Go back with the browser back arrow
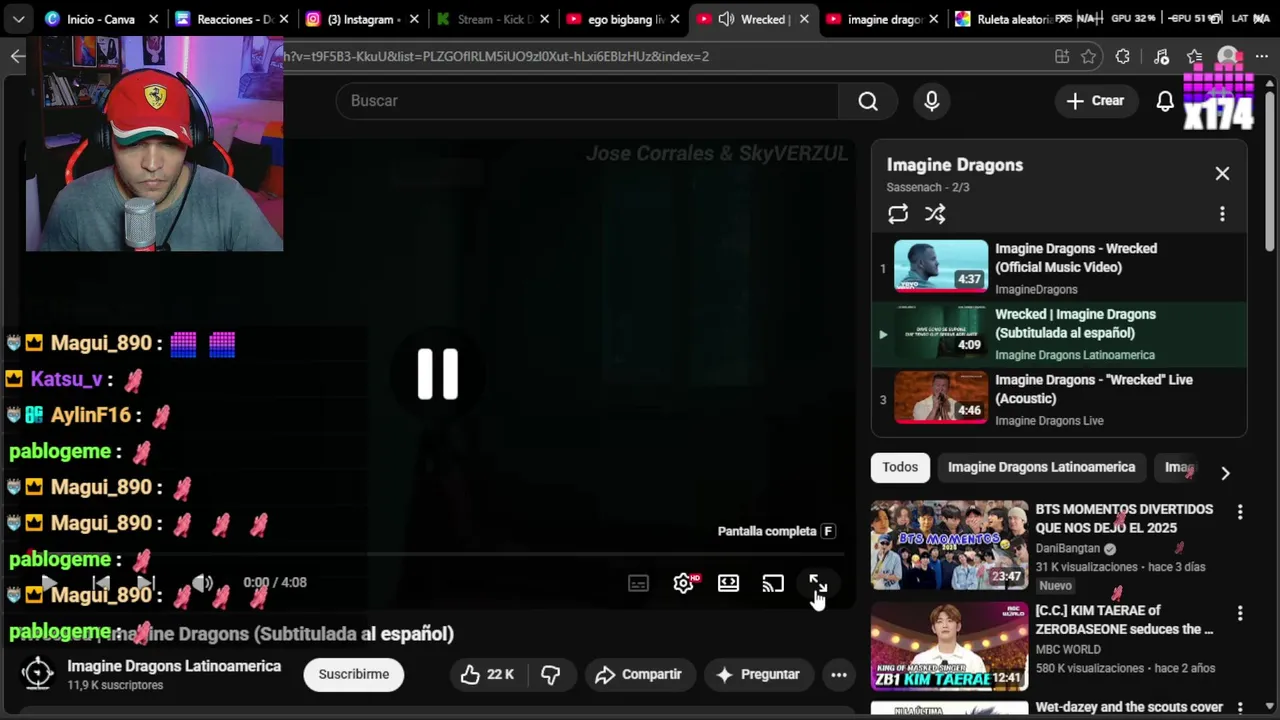 17,56
